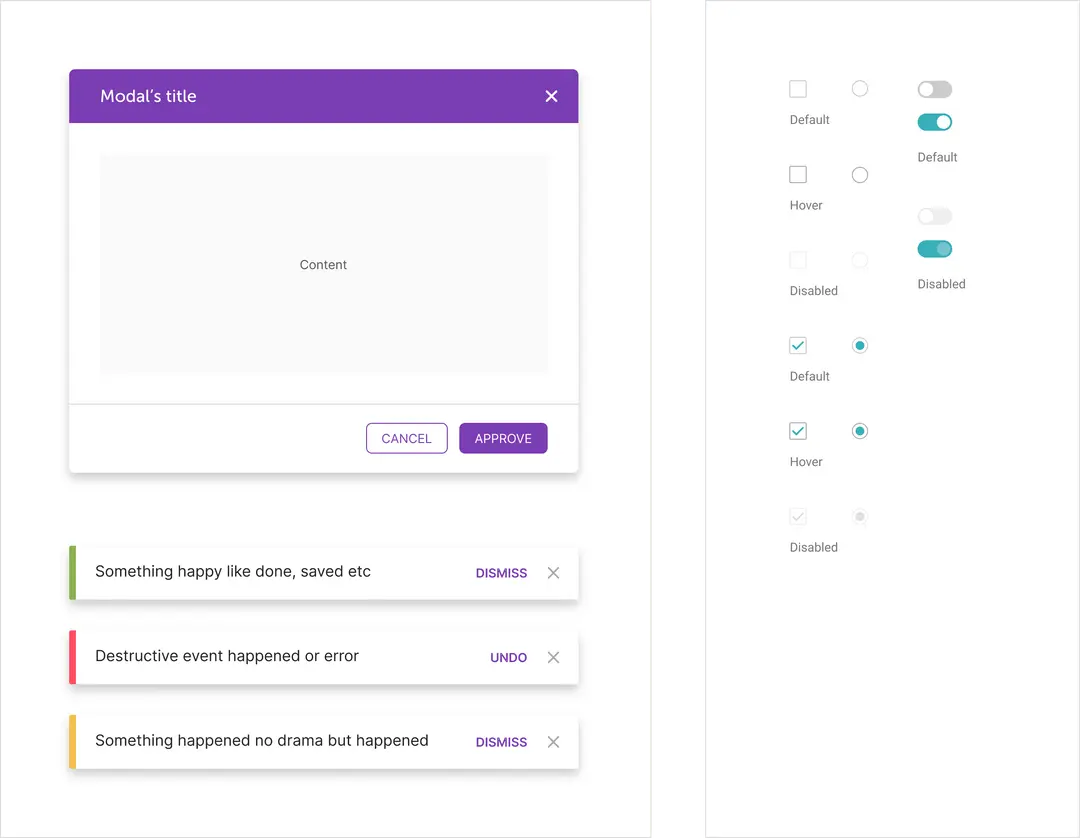The image size is (1080, 838).
Task: Turn off the teal Default toggle switch
Action: [x=934, y=121]
